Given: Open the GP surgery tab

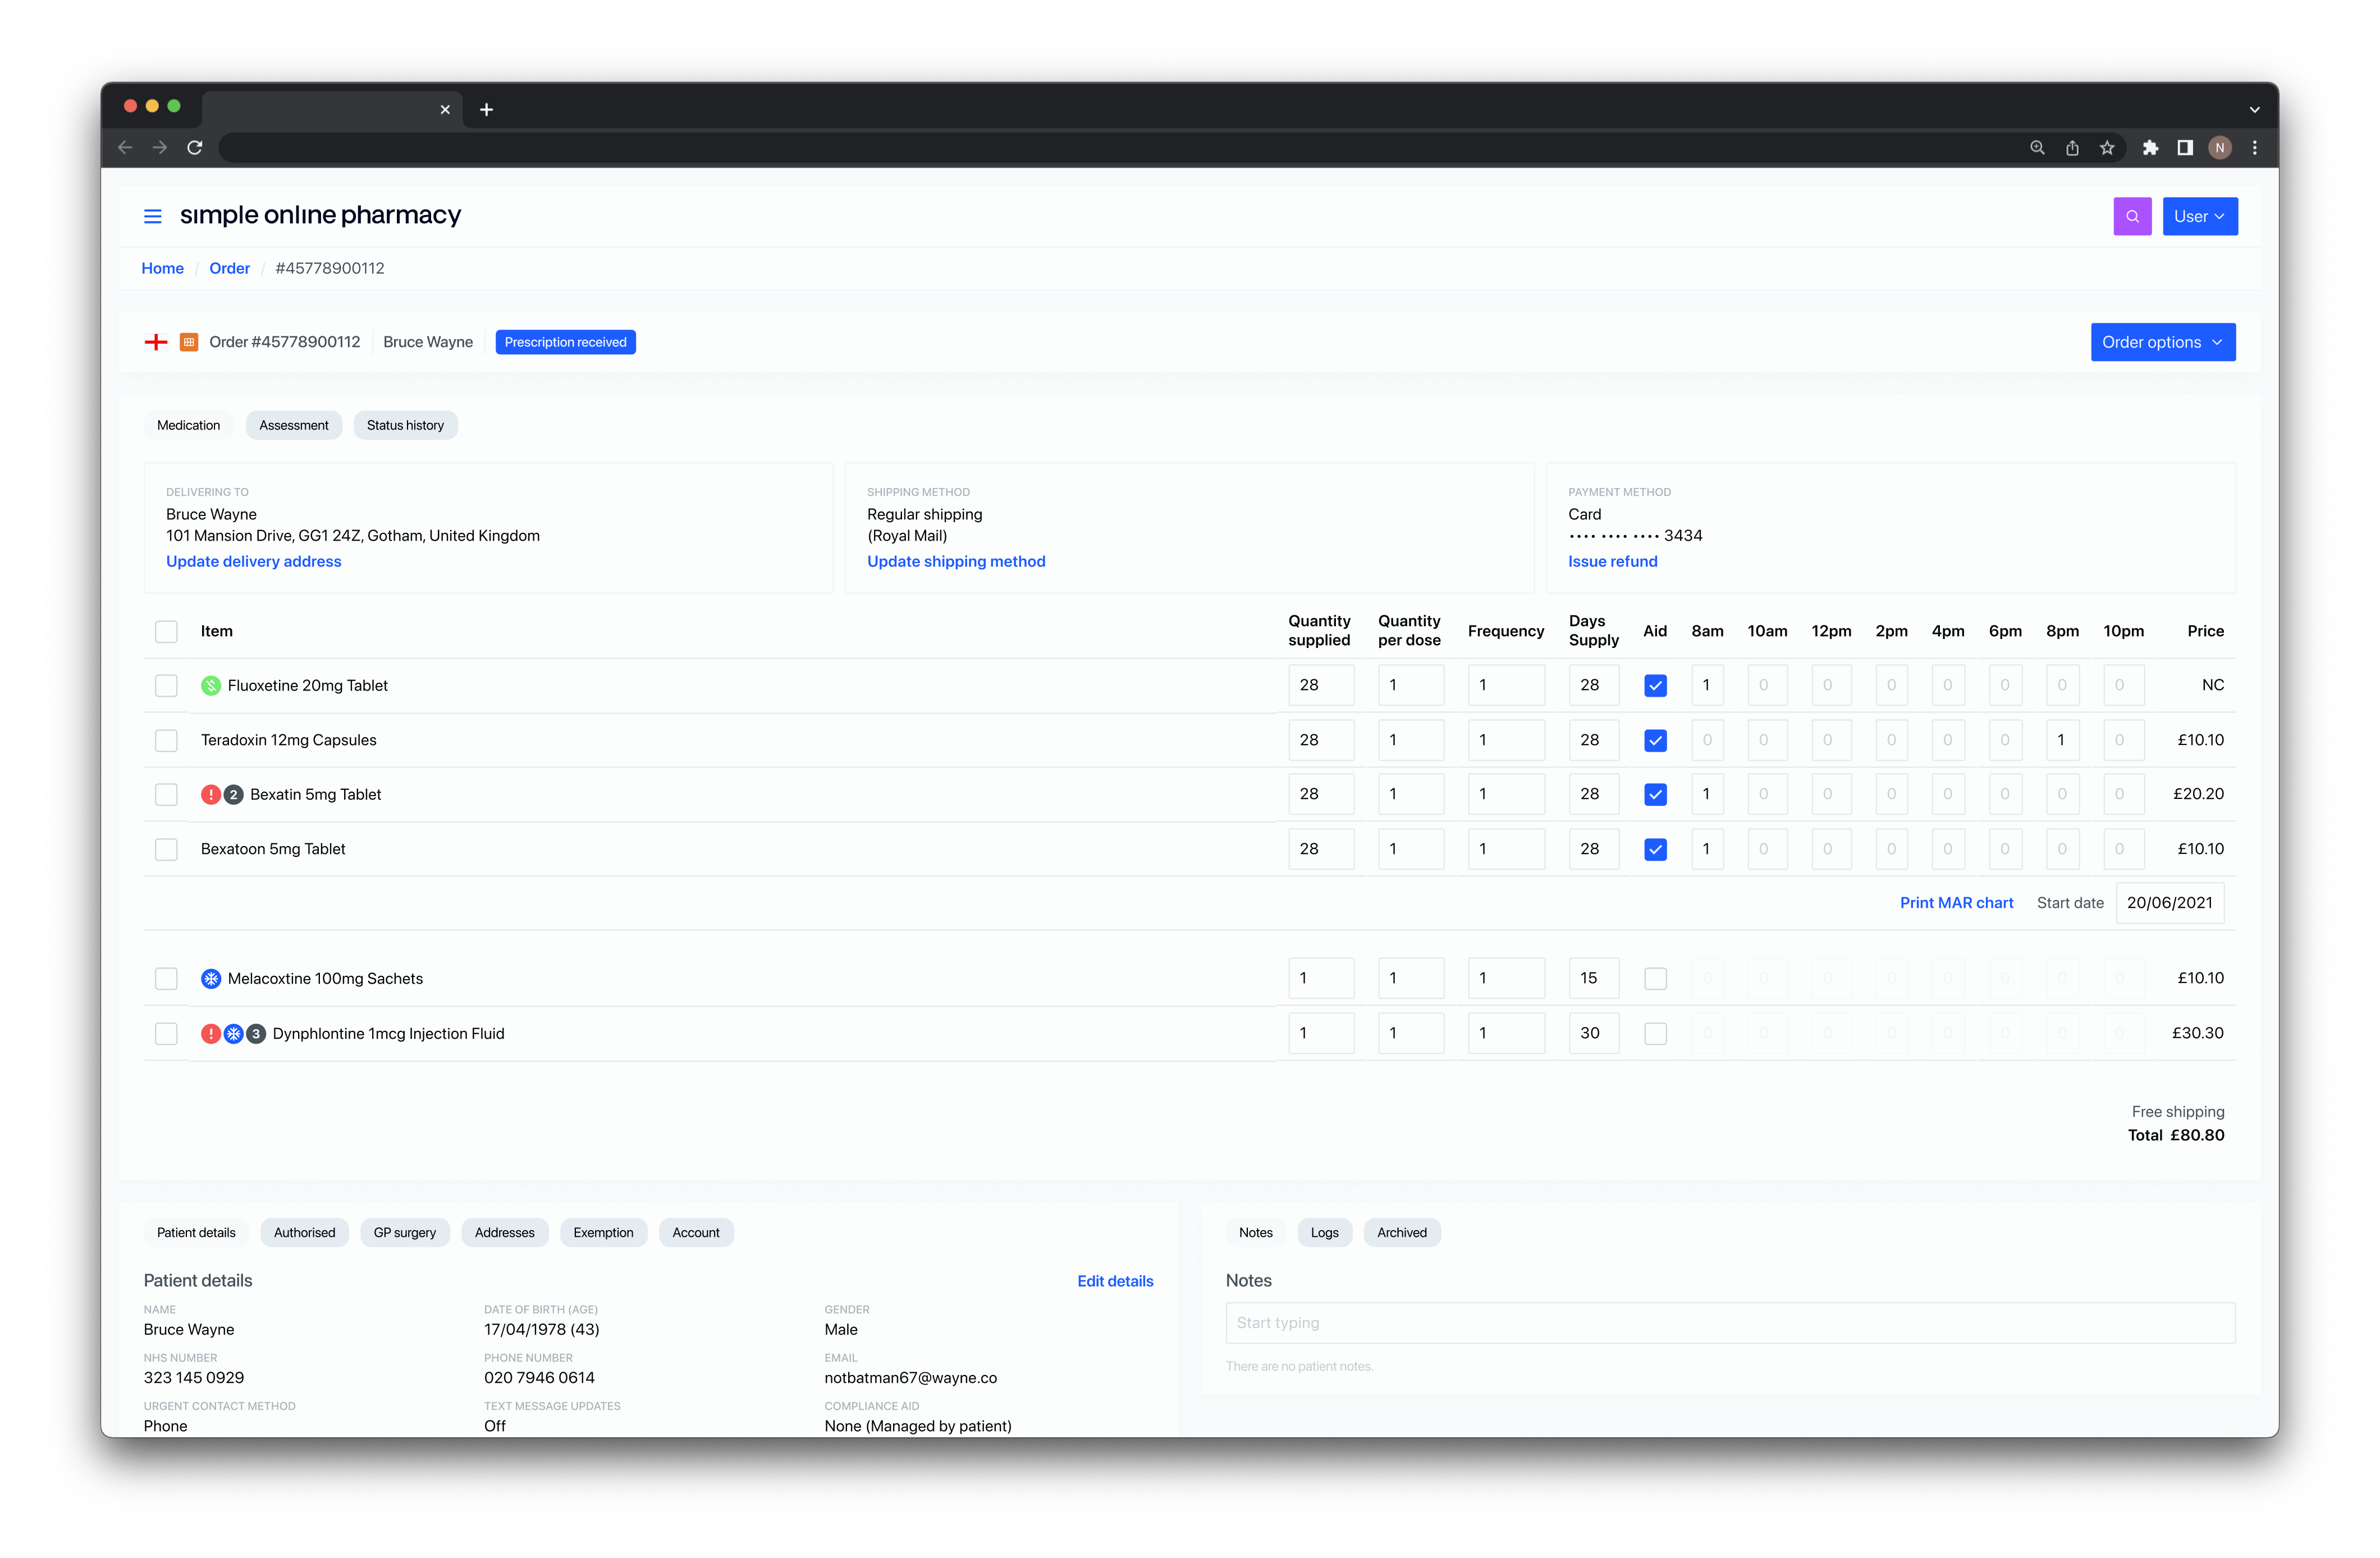Looking at the screenshot, I should coord(404,1232).
